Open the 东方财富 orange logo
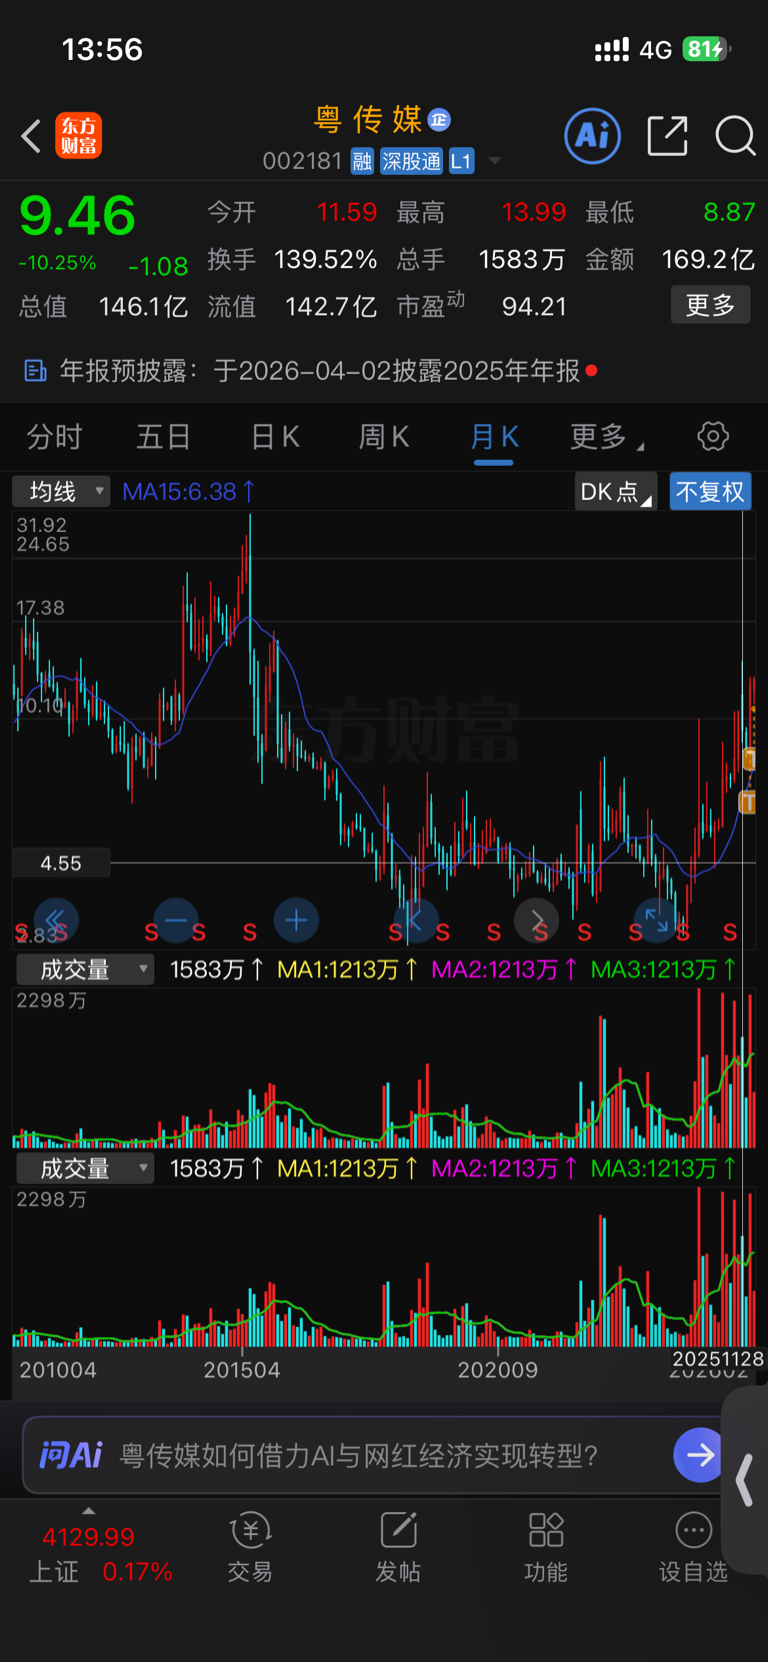This screenshot has width=768, height=1663. click(x=79, y=136)
